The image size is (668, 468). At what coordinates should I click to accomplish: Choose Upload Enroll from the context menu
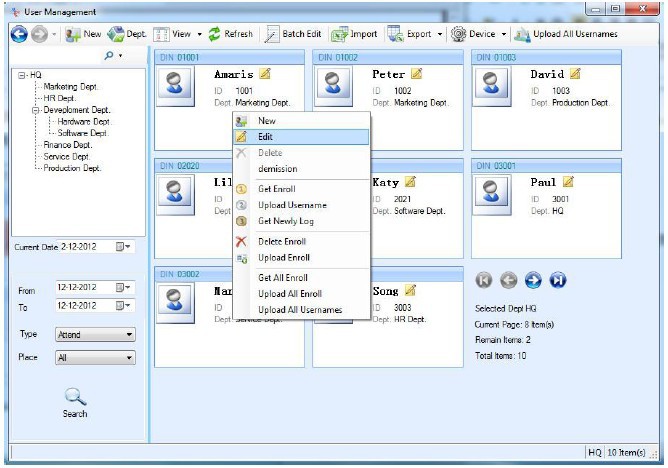tap(301, 258)
